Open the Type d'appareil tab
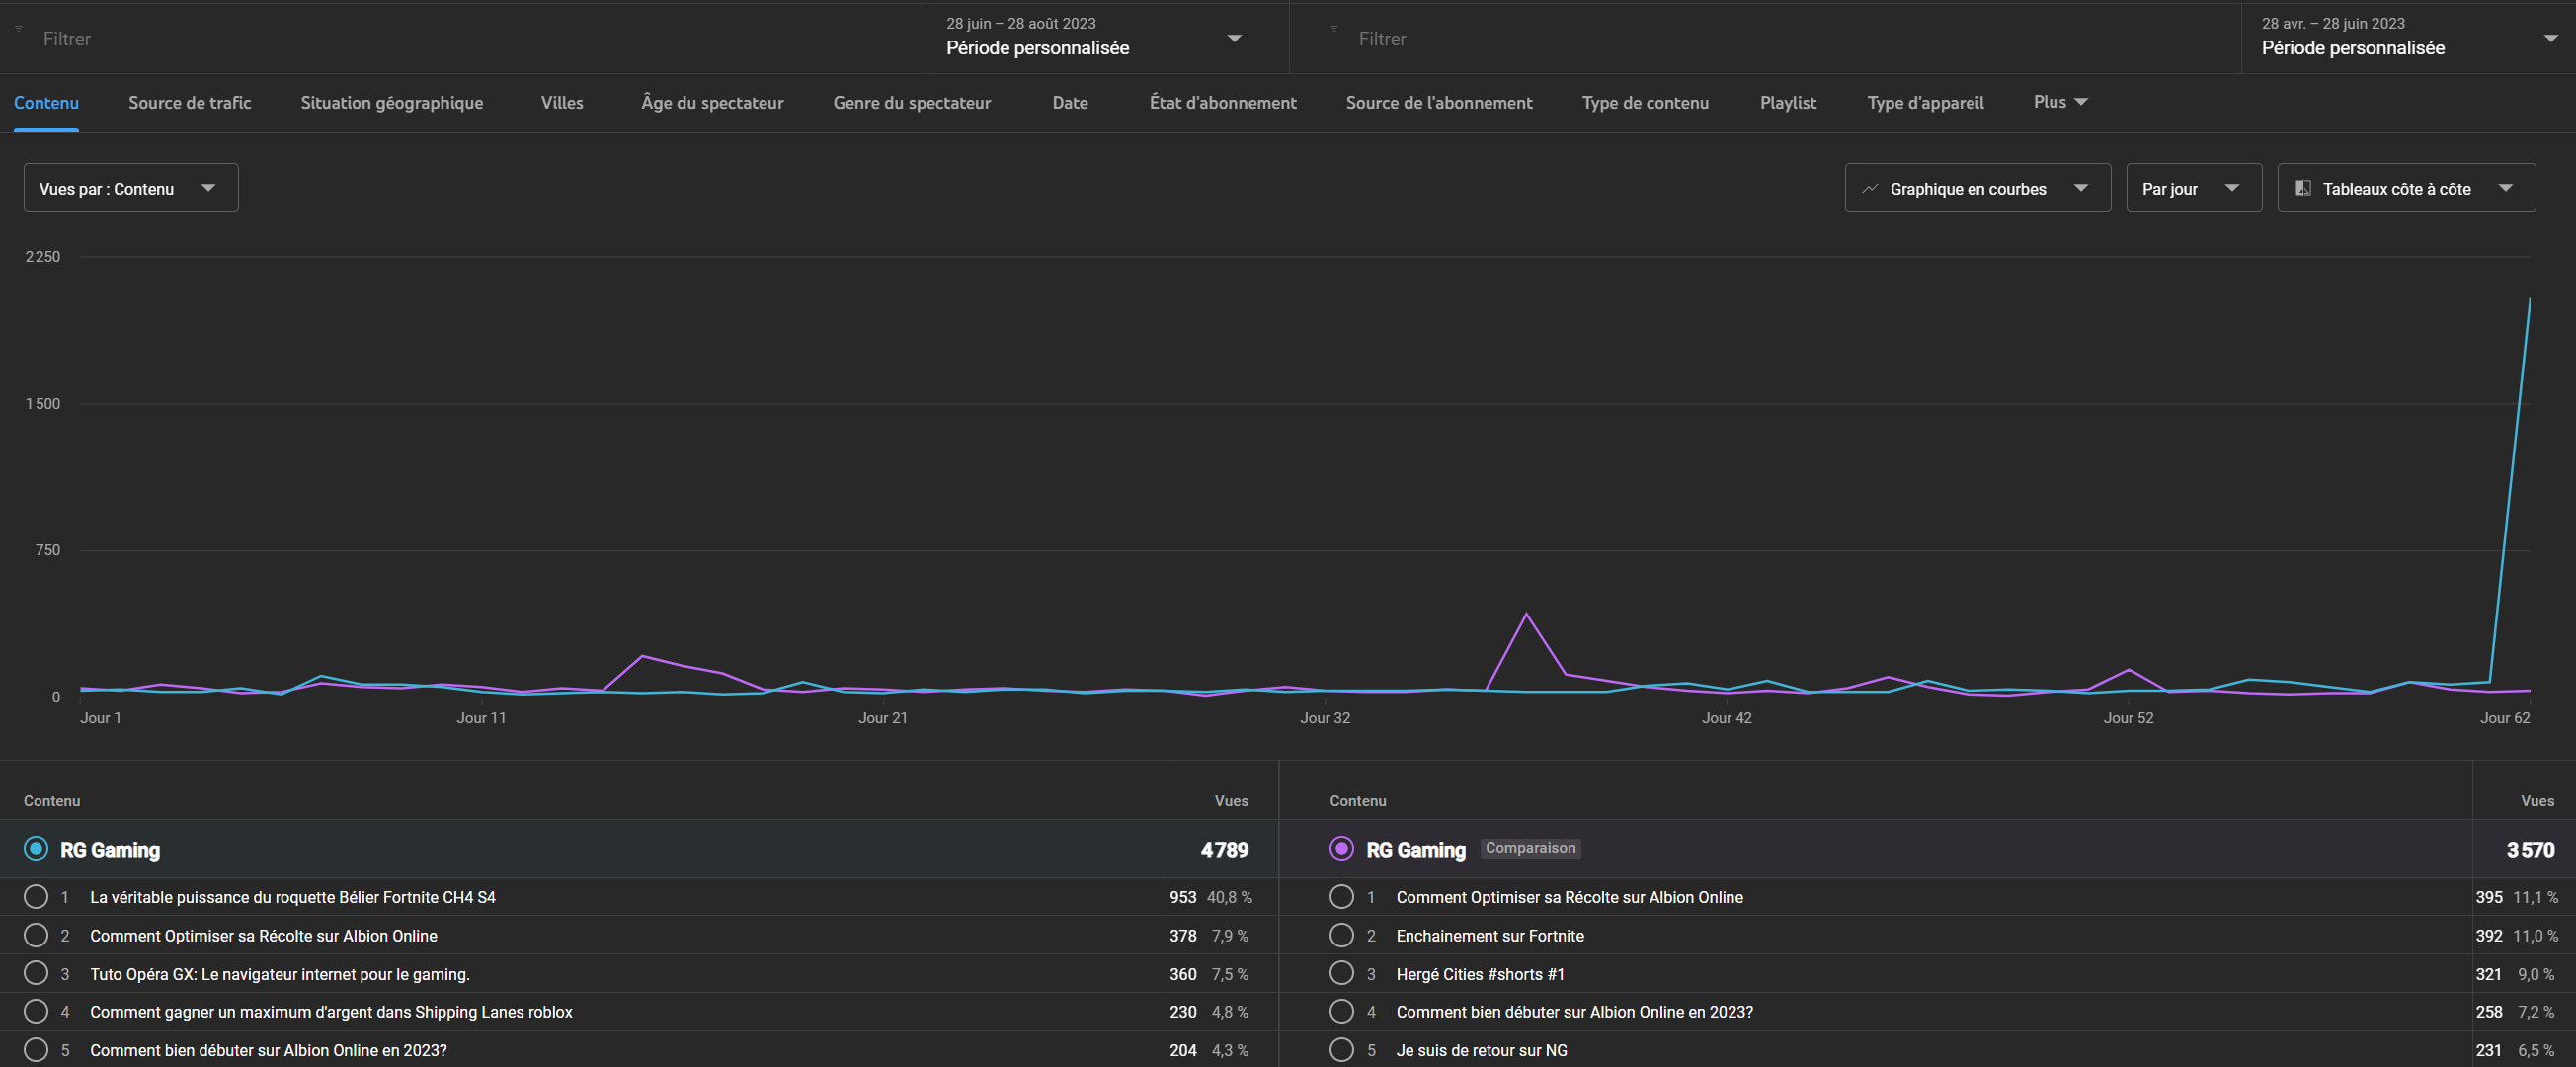 [1925, 103]
